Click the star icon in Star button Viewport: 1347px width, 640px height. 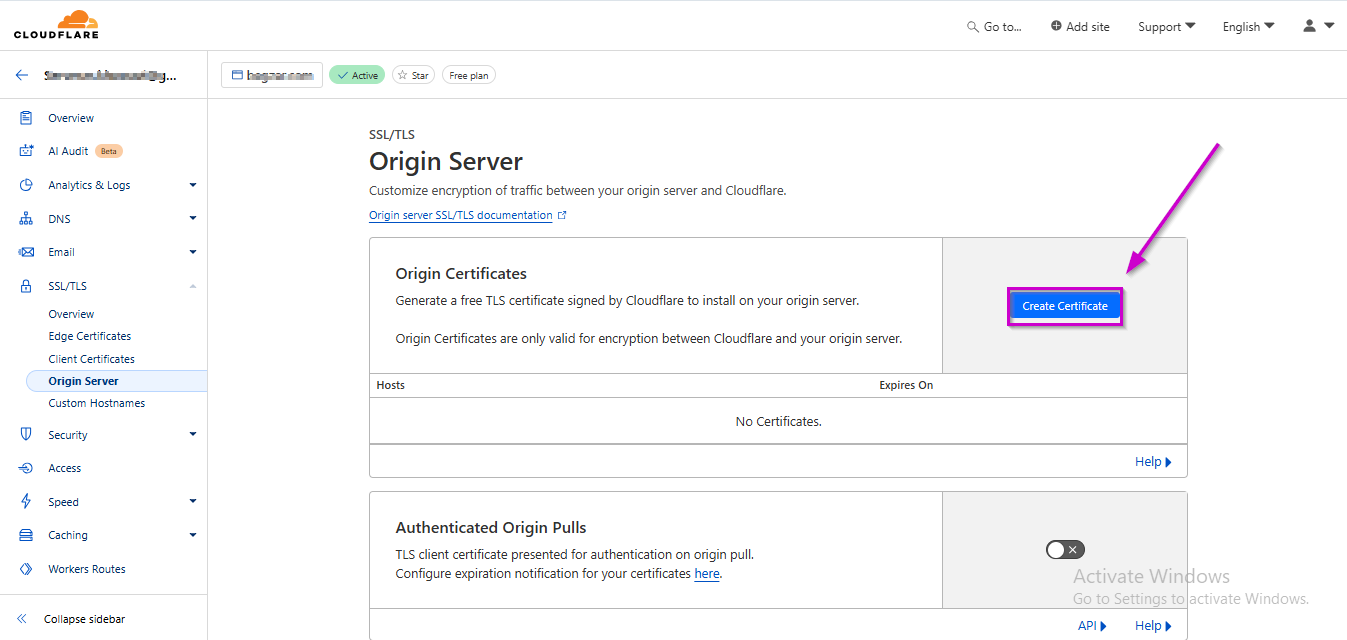click(403, 75)
